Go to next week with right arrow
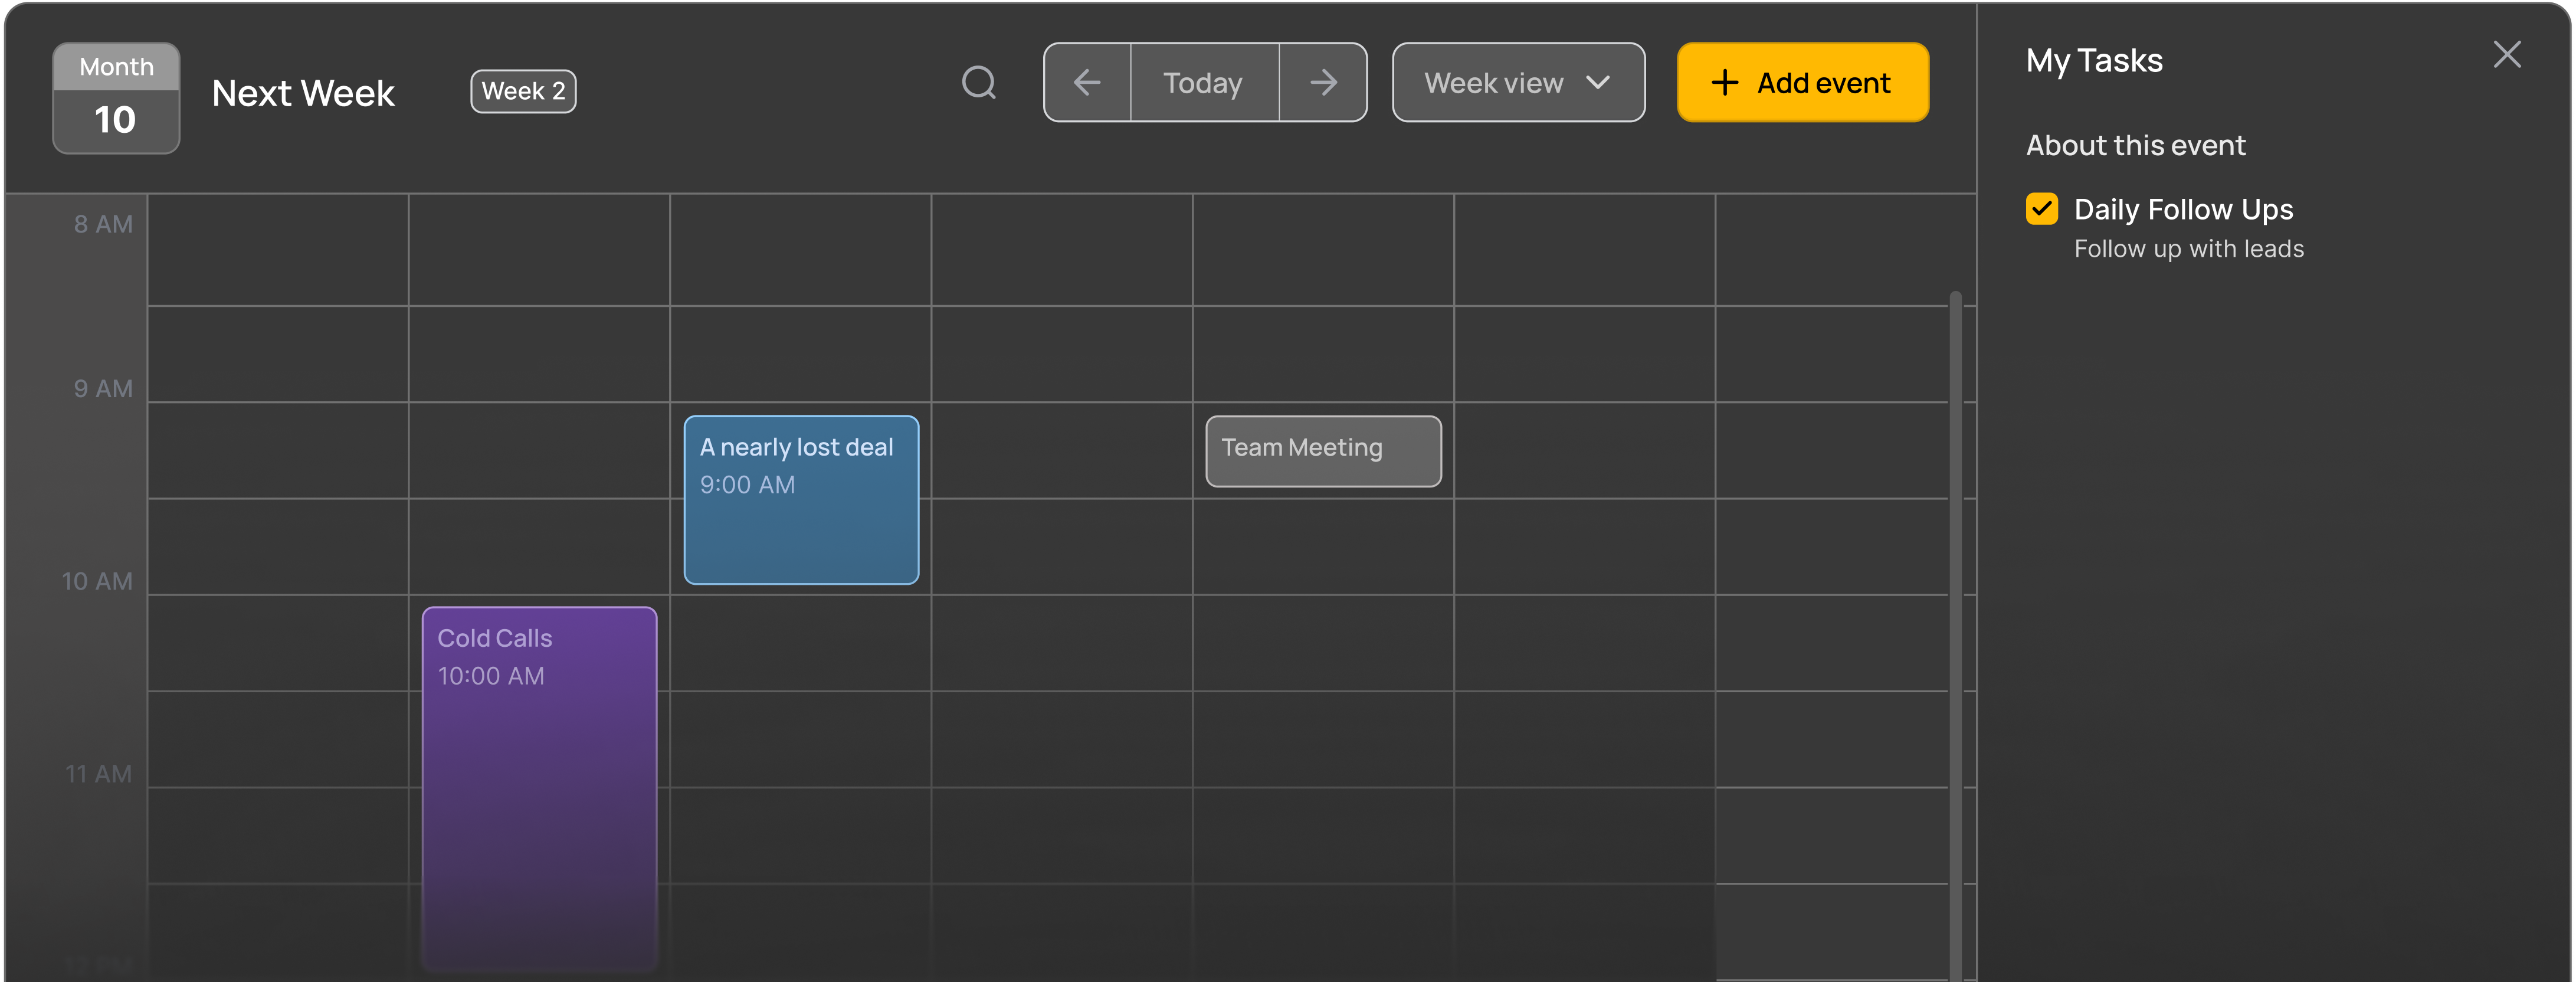2576x982 pixels. tap(1323, 83)
